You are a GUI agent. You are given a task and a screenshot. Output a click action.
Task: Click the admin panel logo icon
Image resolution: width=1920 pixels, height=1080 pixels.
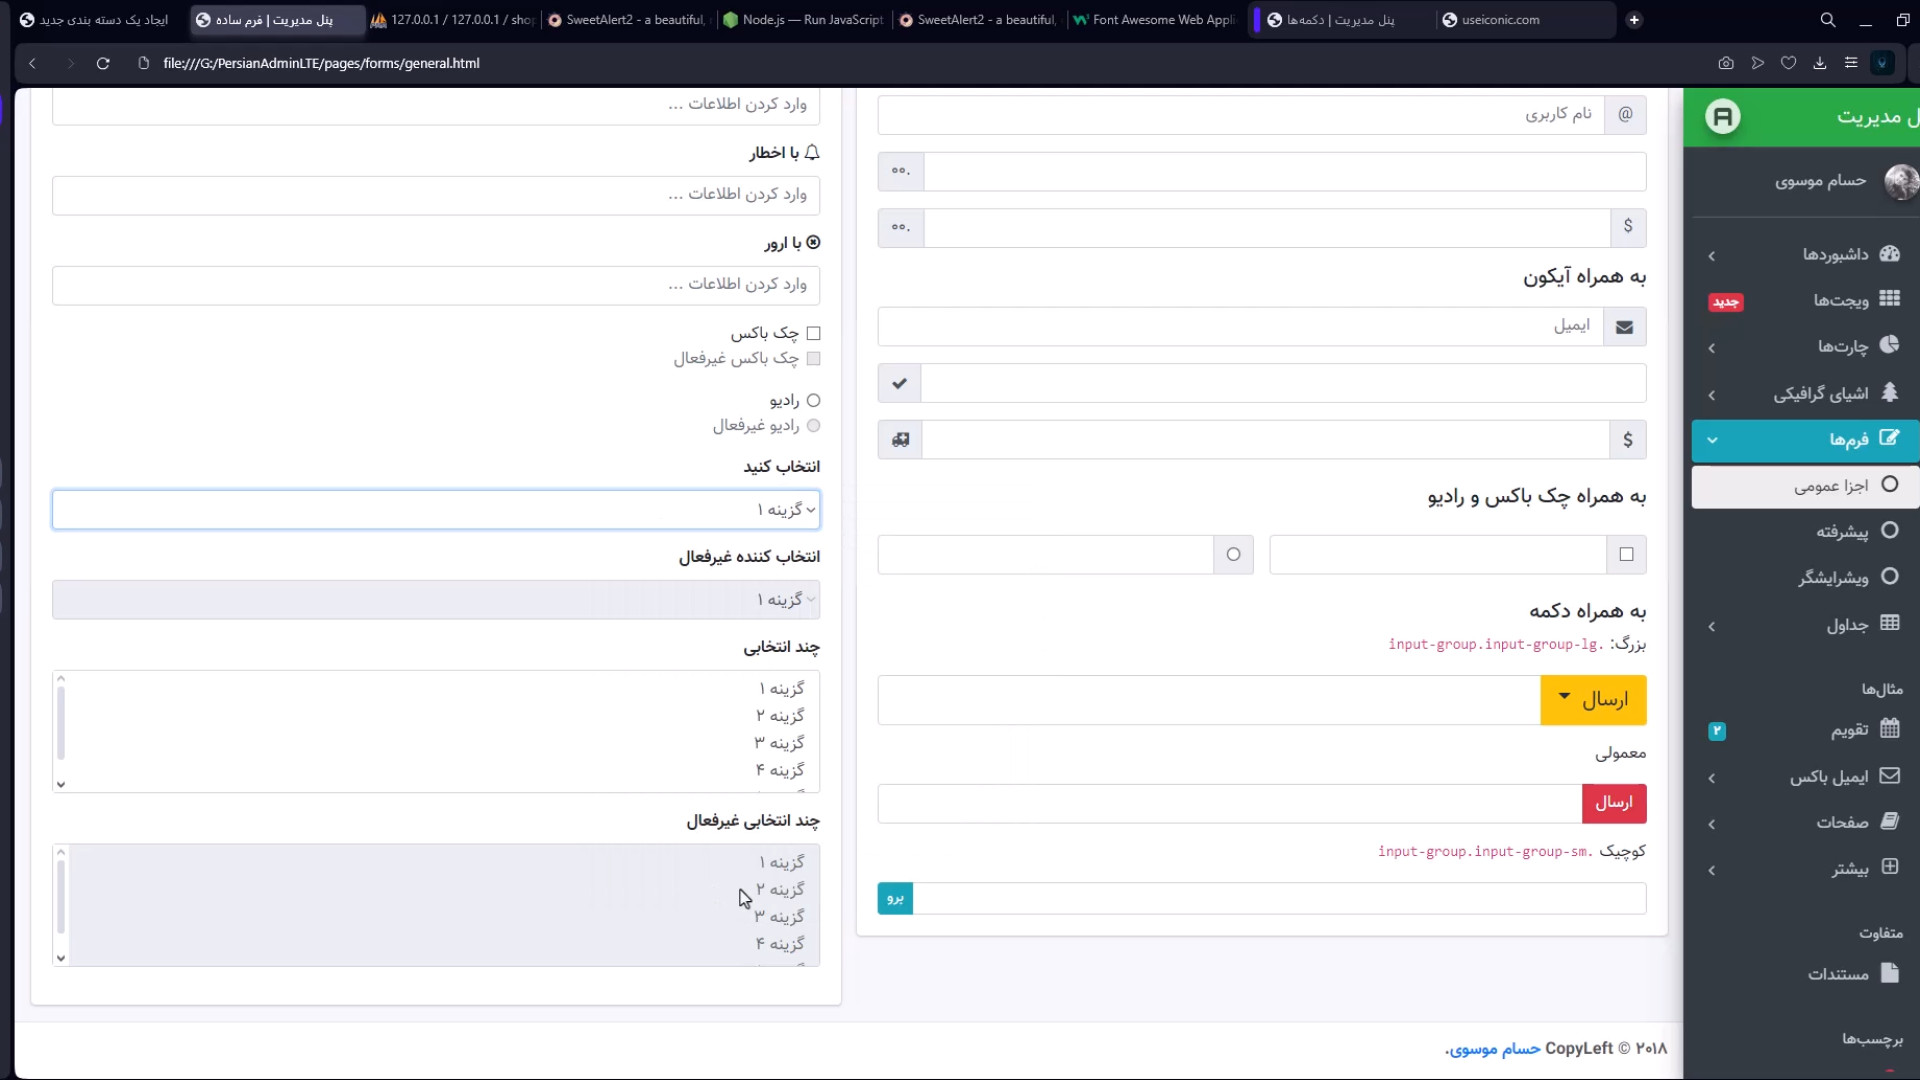click(x=1722, y=117)
